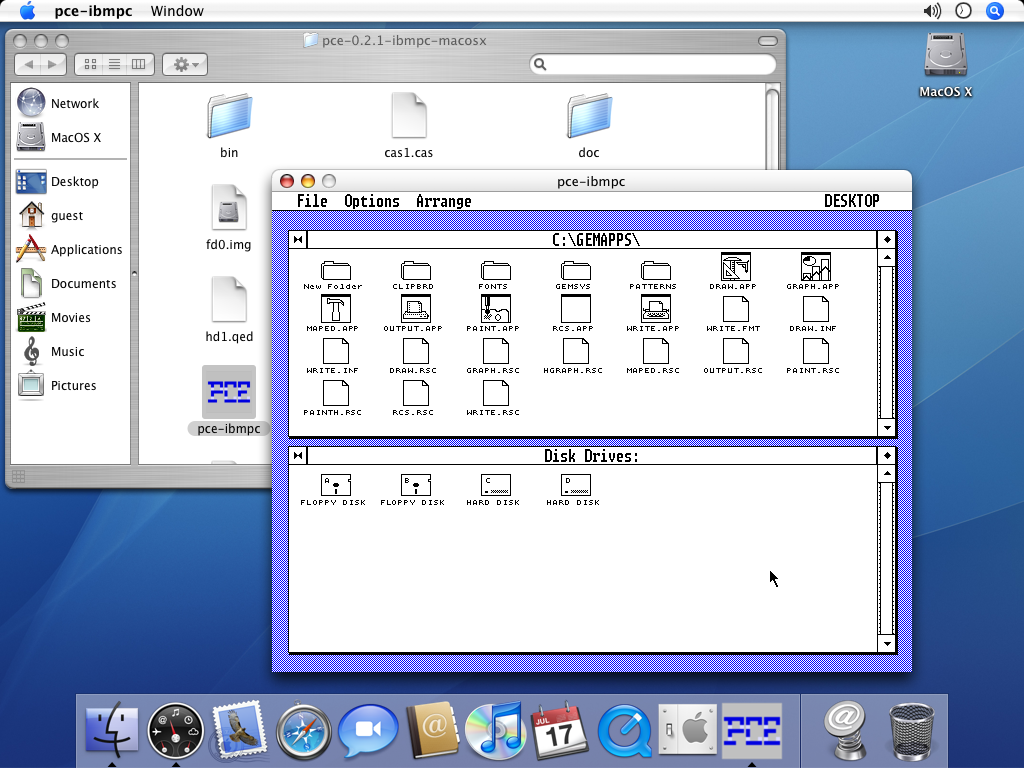
Task: Select the CLIPBRD folder in GEMAPPS
Action: click(x=415, y=270)
